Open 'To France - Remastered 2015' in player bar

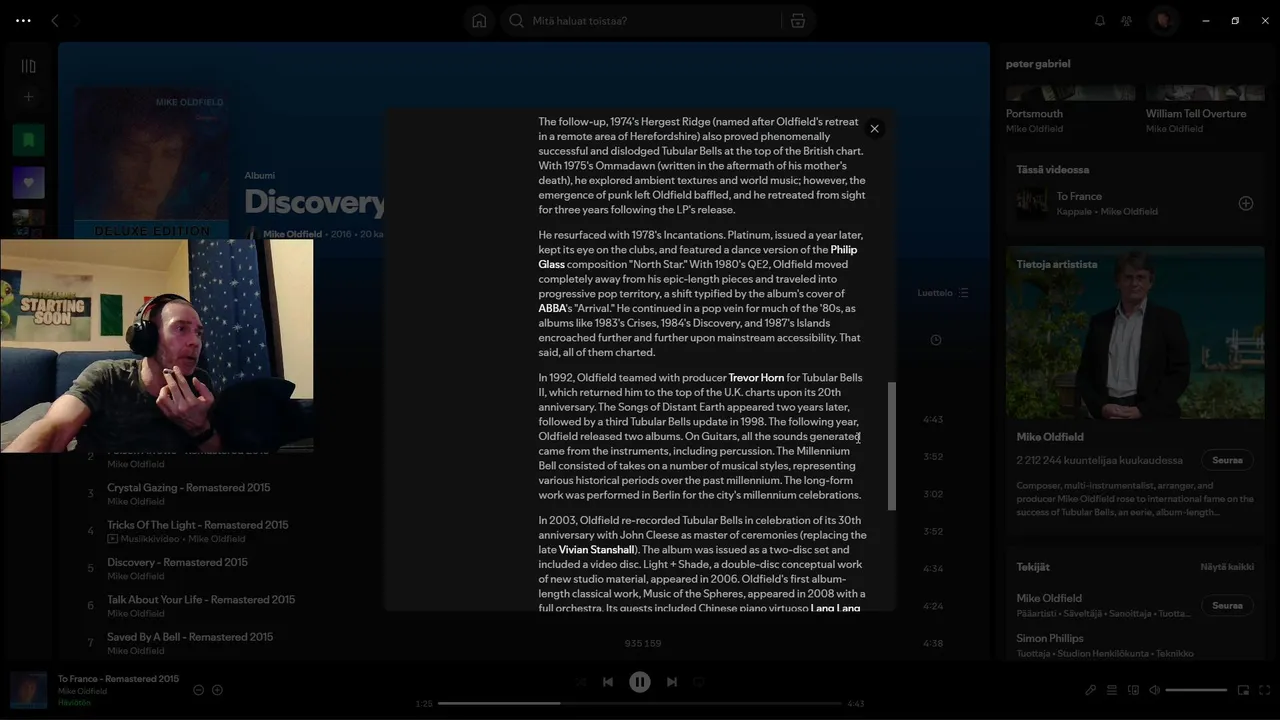tap(118, 679)
